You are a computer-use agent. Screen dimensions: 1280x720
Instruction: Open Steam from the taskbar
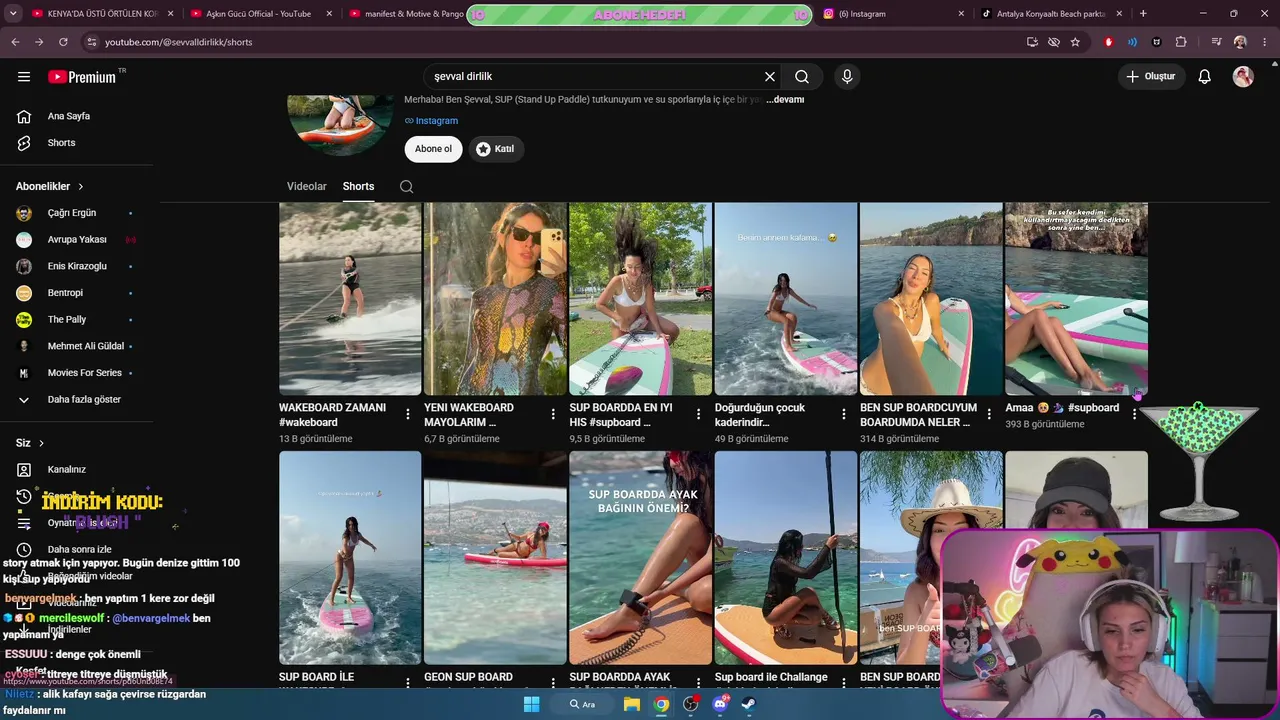coord(749,704)
